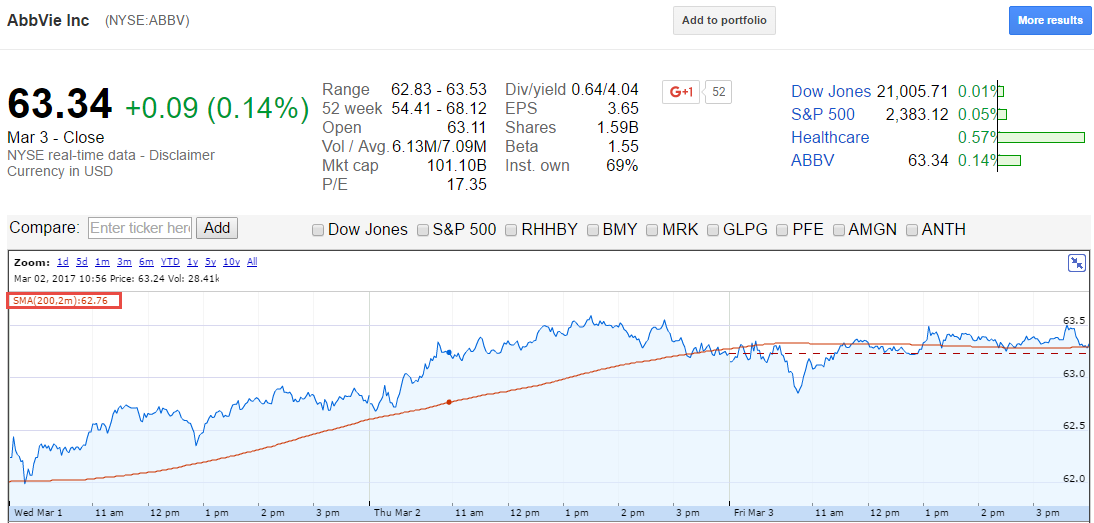Open the Dow Jones index link
The height and width of the screenshot is (523, 1094).
point(831,91)
